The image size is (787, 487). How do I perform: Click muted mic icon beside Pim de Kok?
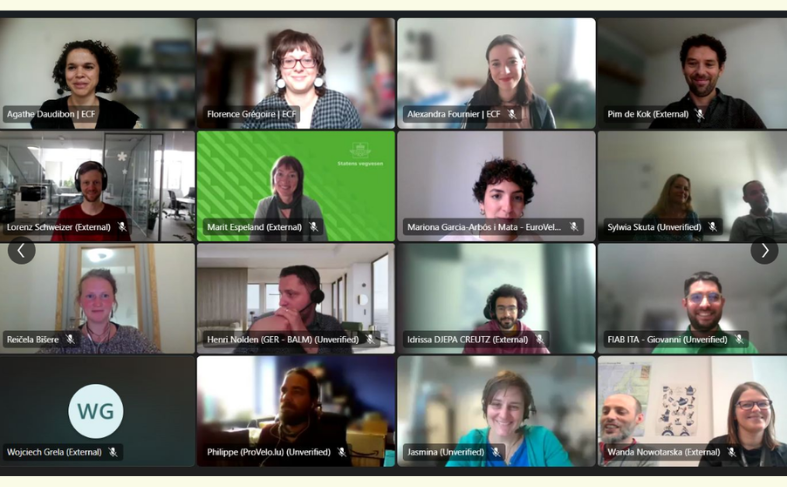700,114
